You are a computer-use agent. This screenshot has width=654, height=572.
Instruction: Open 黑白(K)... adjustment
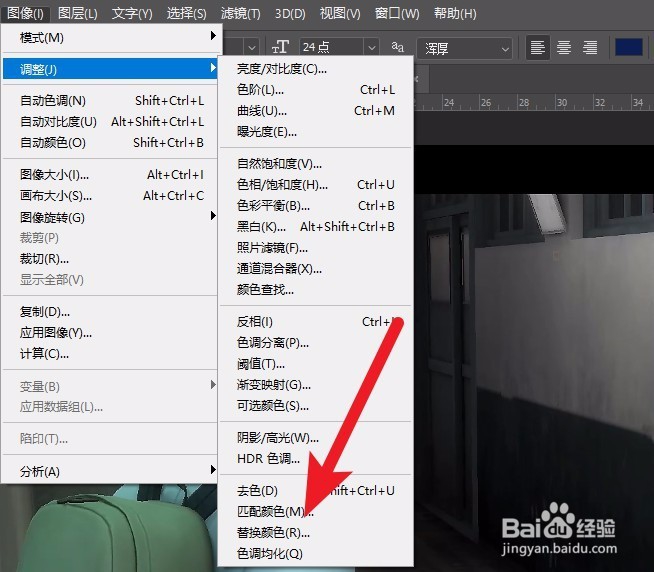pos(316,227)
